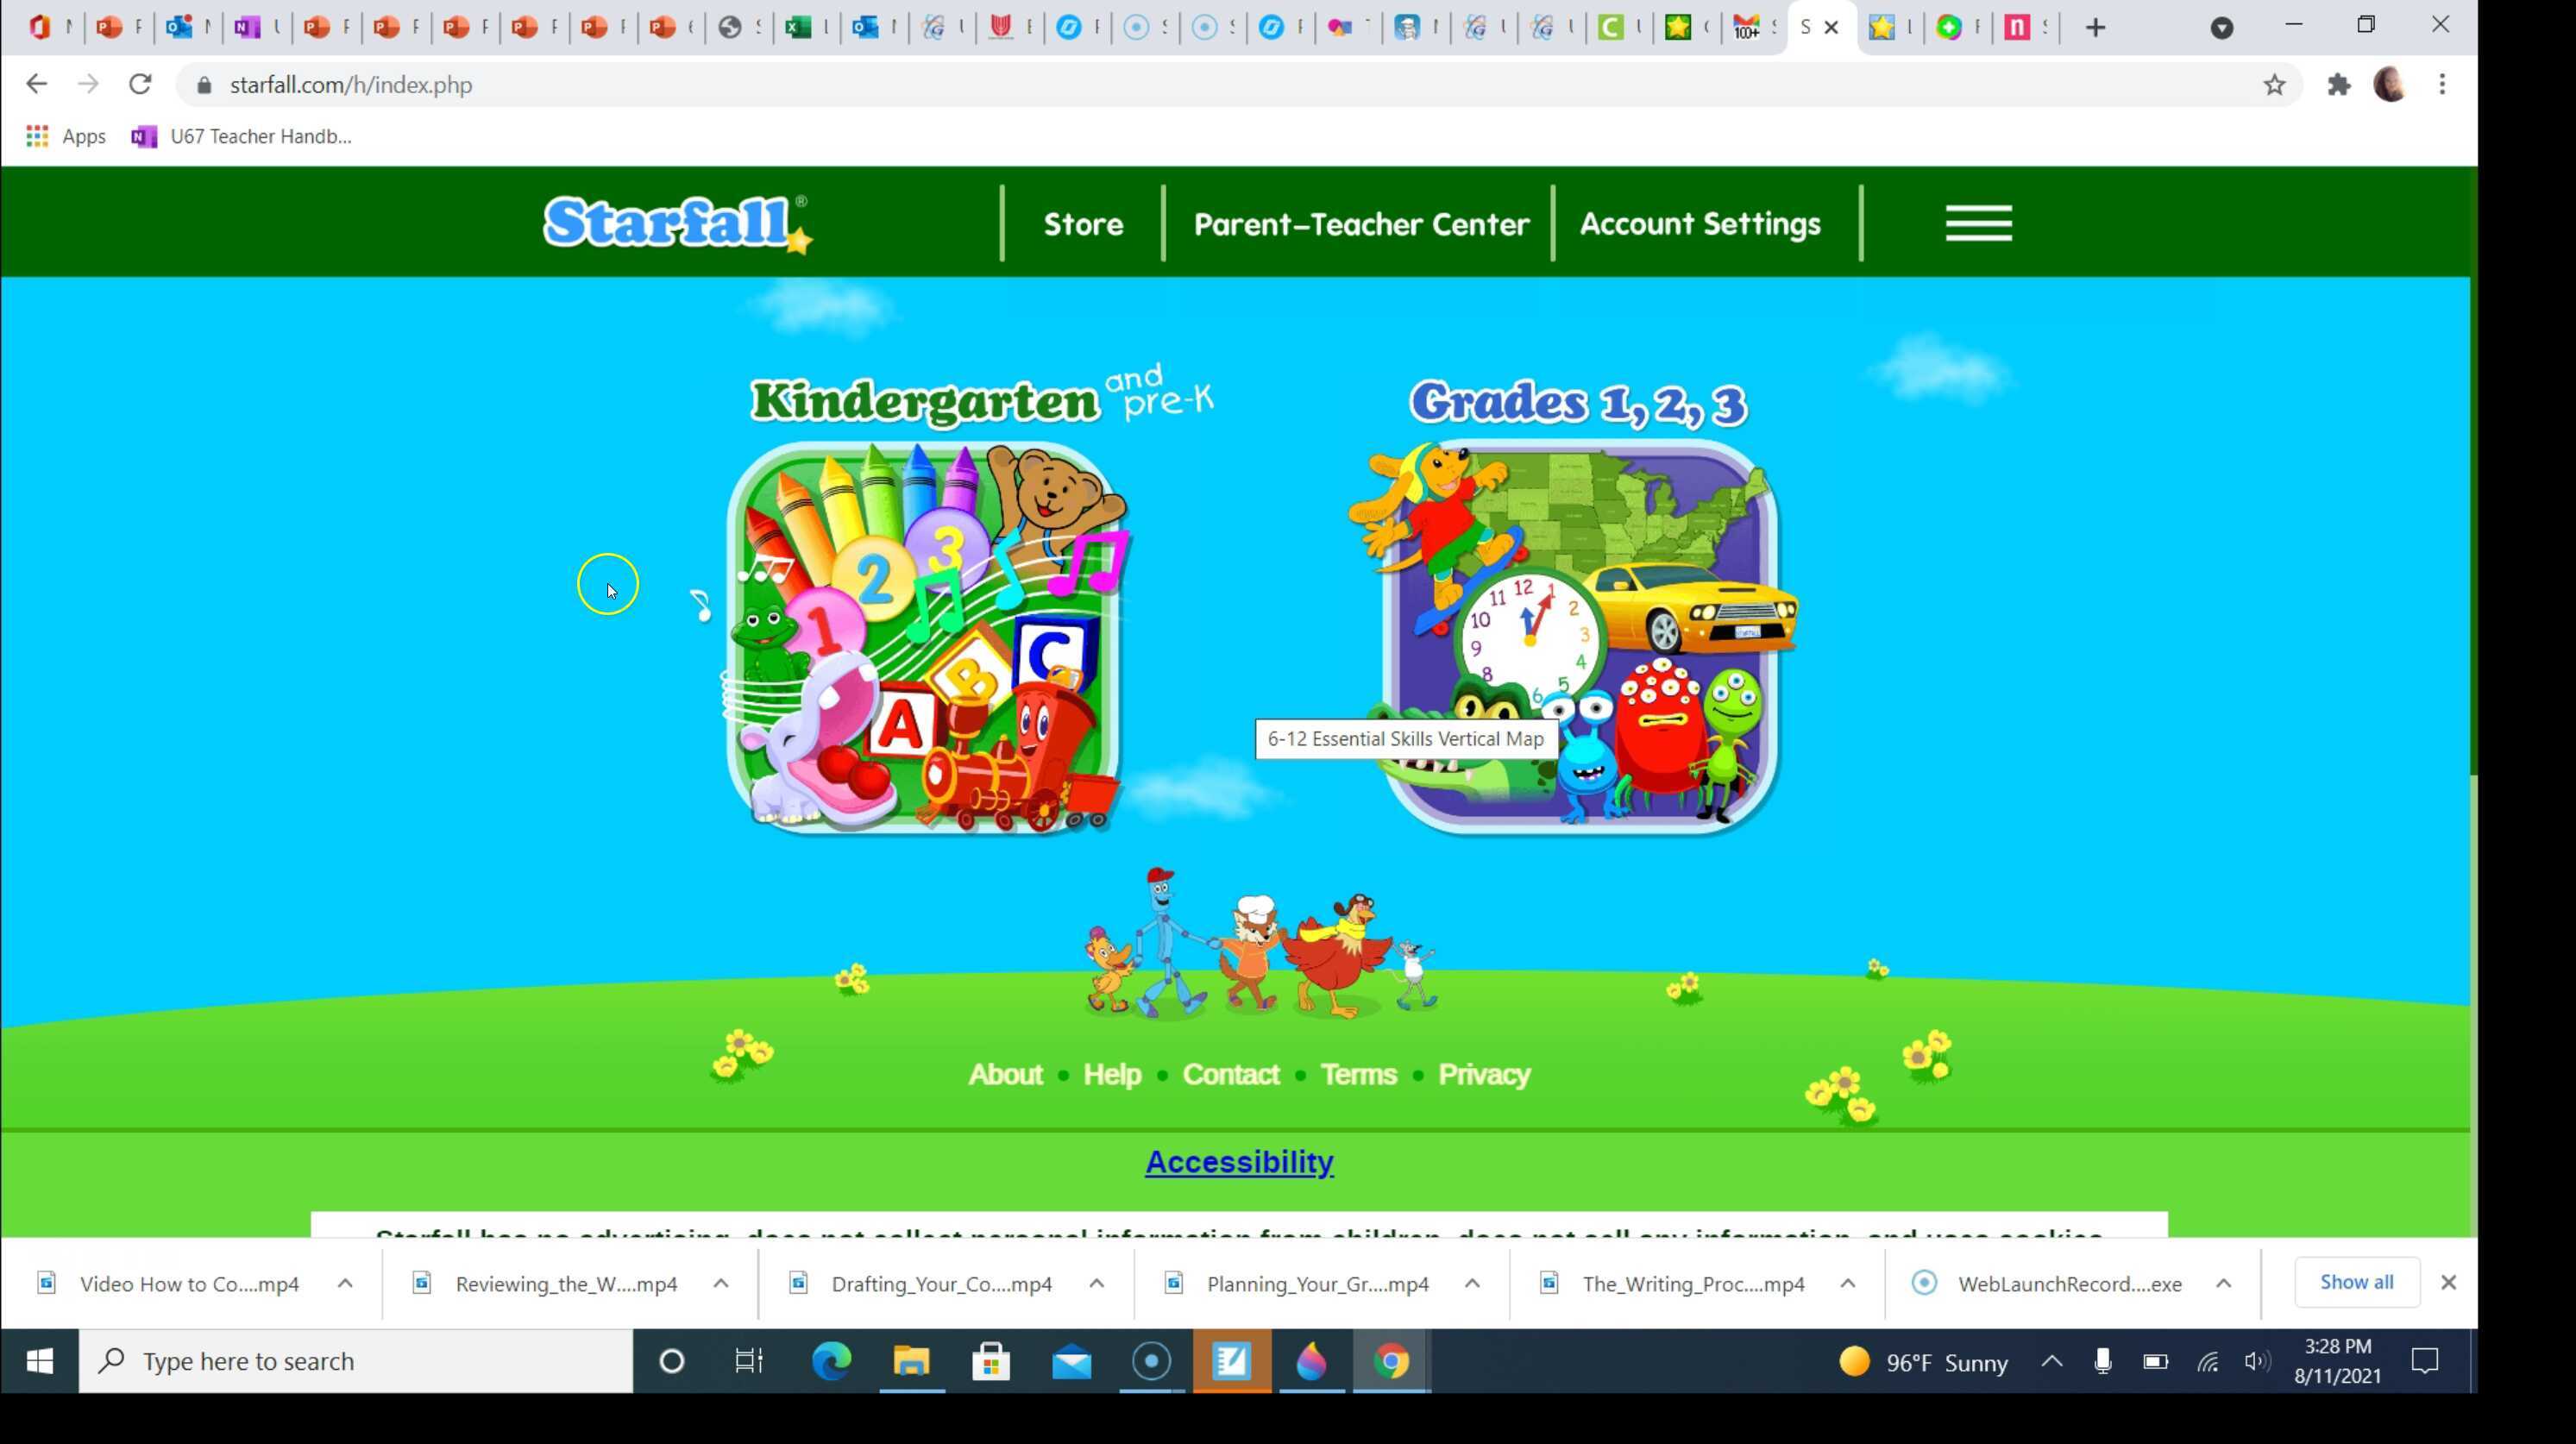The height and width of the screenshot is (1444, 2576).
Task: Launch Microsoft Edge from taskbar
Action: 831,1361
